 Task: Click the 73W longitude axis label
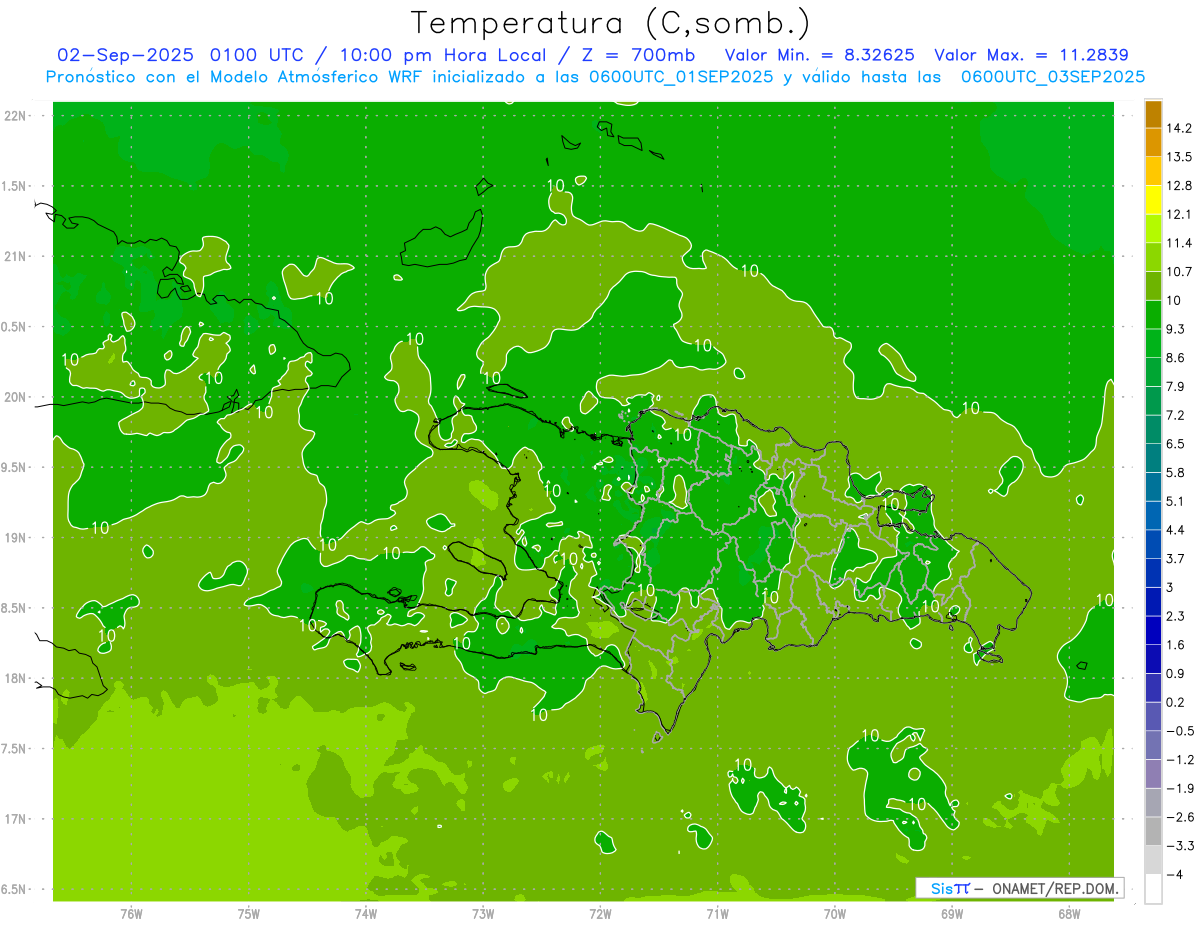483,914
